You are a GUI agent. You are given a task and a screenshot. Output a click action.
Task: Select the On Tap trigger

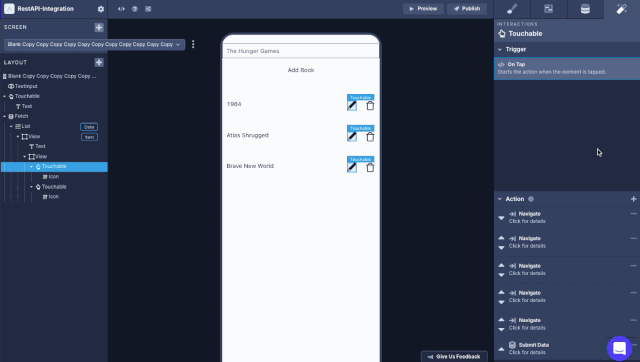tap(567, 68)
